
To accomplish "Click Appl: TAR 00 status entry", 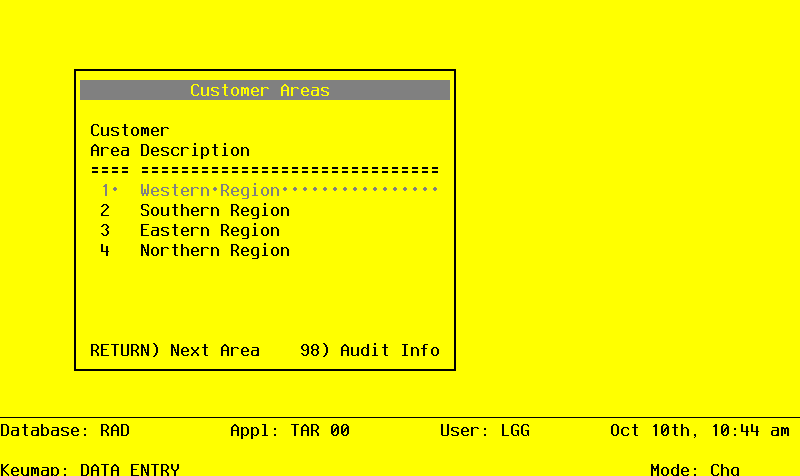I will (290, 431).
